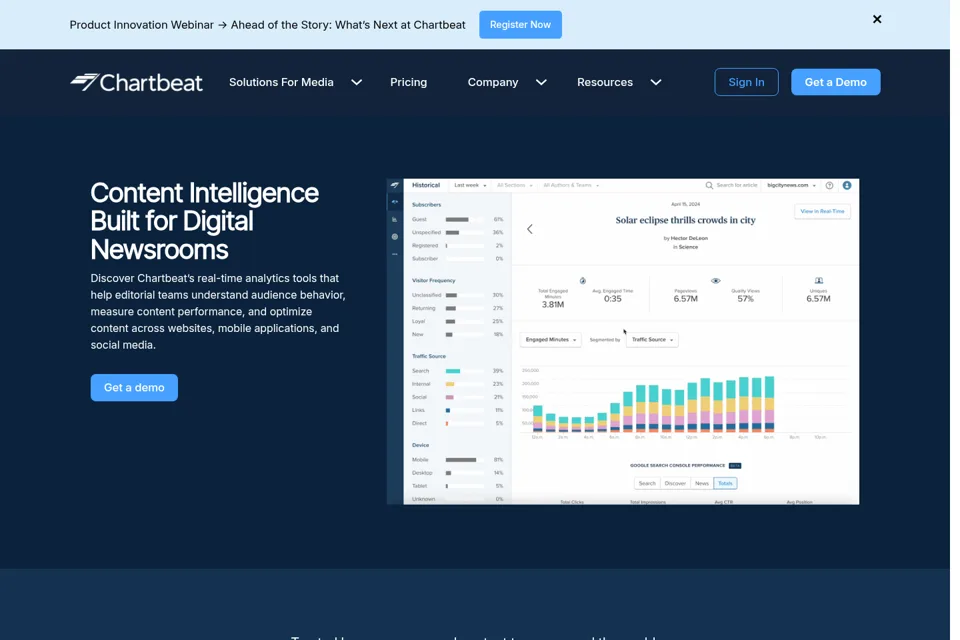Select the Totals tab in Google Console
This screenshot has height=640, width=960.
point(725,483)
